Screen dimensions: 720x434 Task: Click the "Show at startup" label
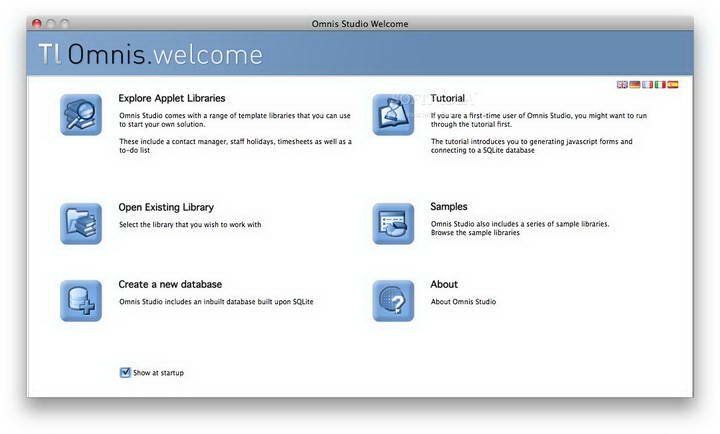tap(158, 373)
